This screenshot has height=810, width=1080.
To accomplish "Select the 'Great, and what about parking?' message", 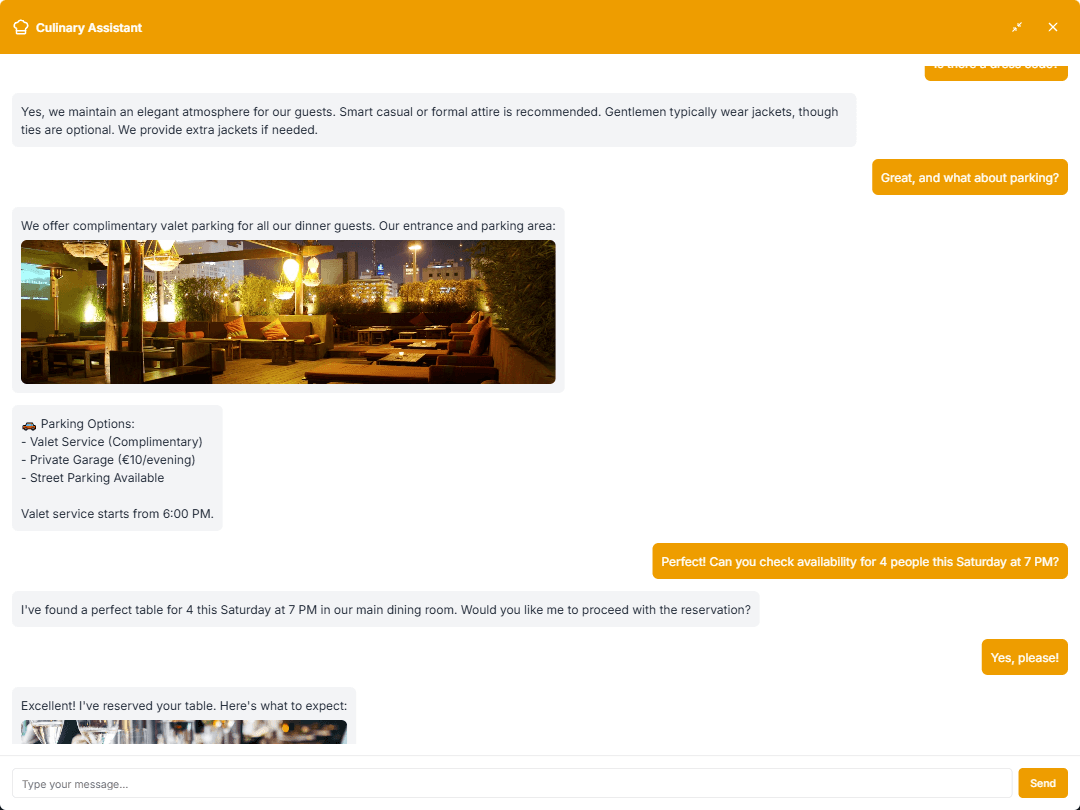I will (969, 177).
